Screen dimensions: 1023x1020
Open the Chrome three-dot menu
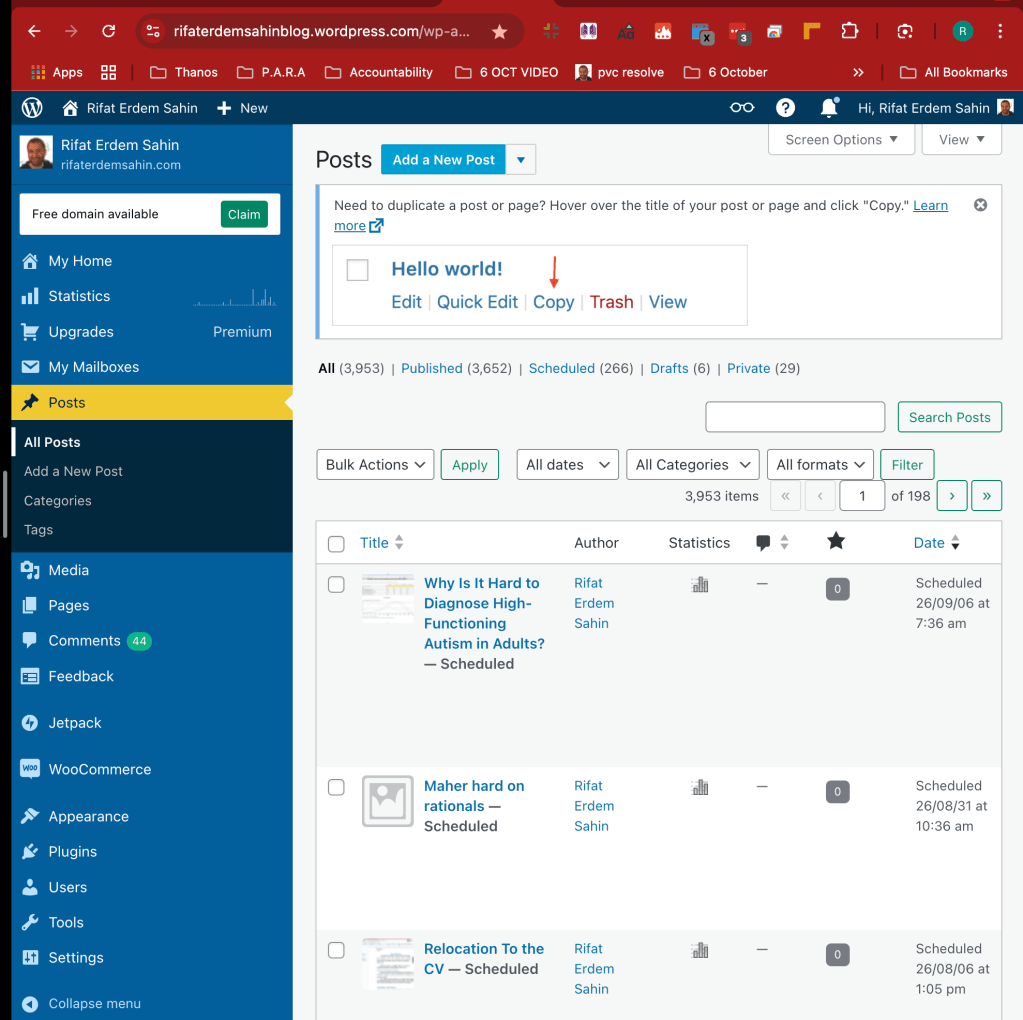coord(1000,31)
